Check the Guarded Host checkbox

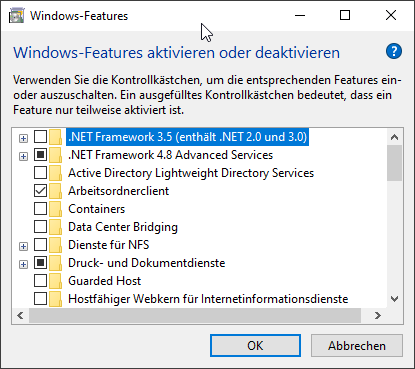(x=40, y=281)
